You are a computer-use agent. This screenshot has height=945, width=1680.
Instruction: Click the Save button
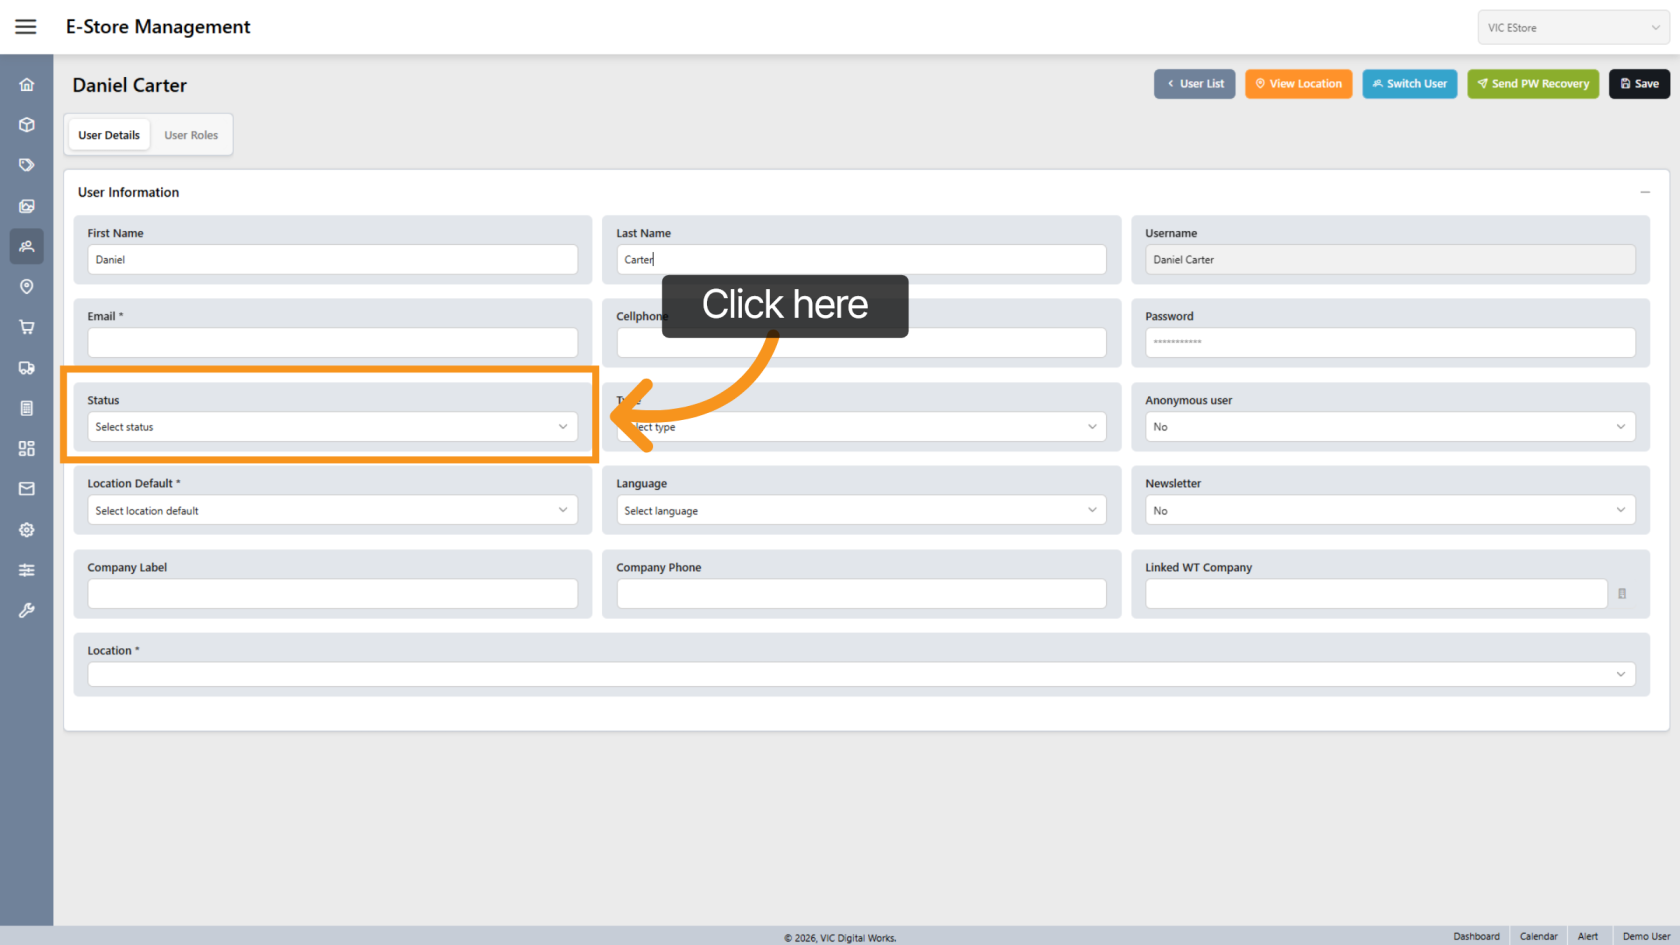1638,84
